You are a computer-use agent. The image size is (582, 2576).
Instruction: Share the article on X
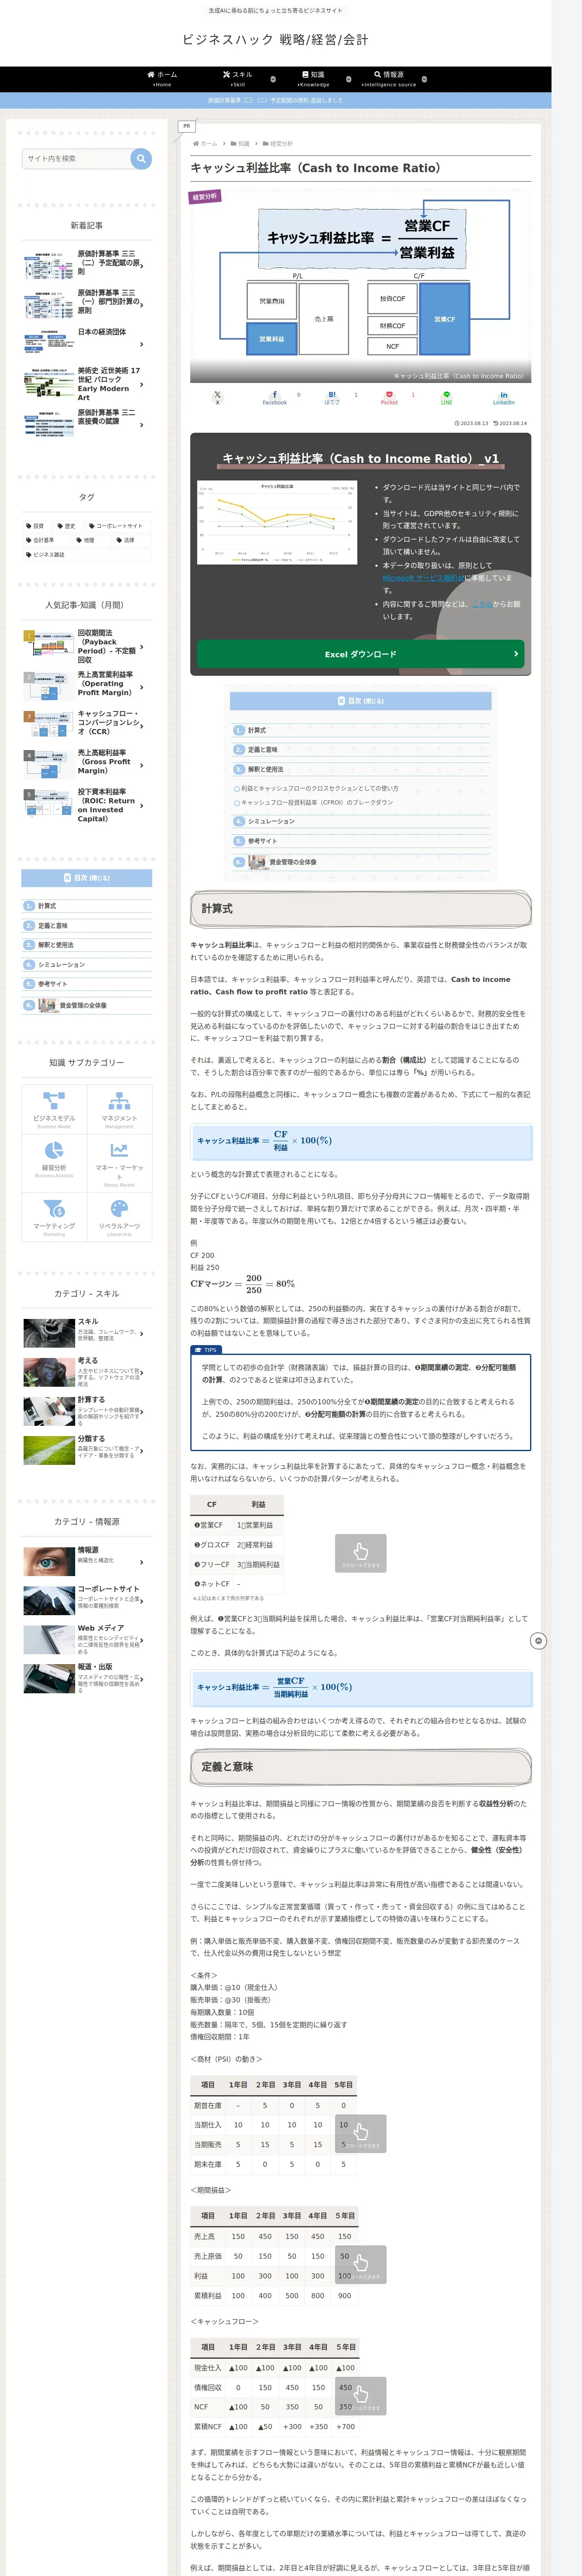point(217,397)
